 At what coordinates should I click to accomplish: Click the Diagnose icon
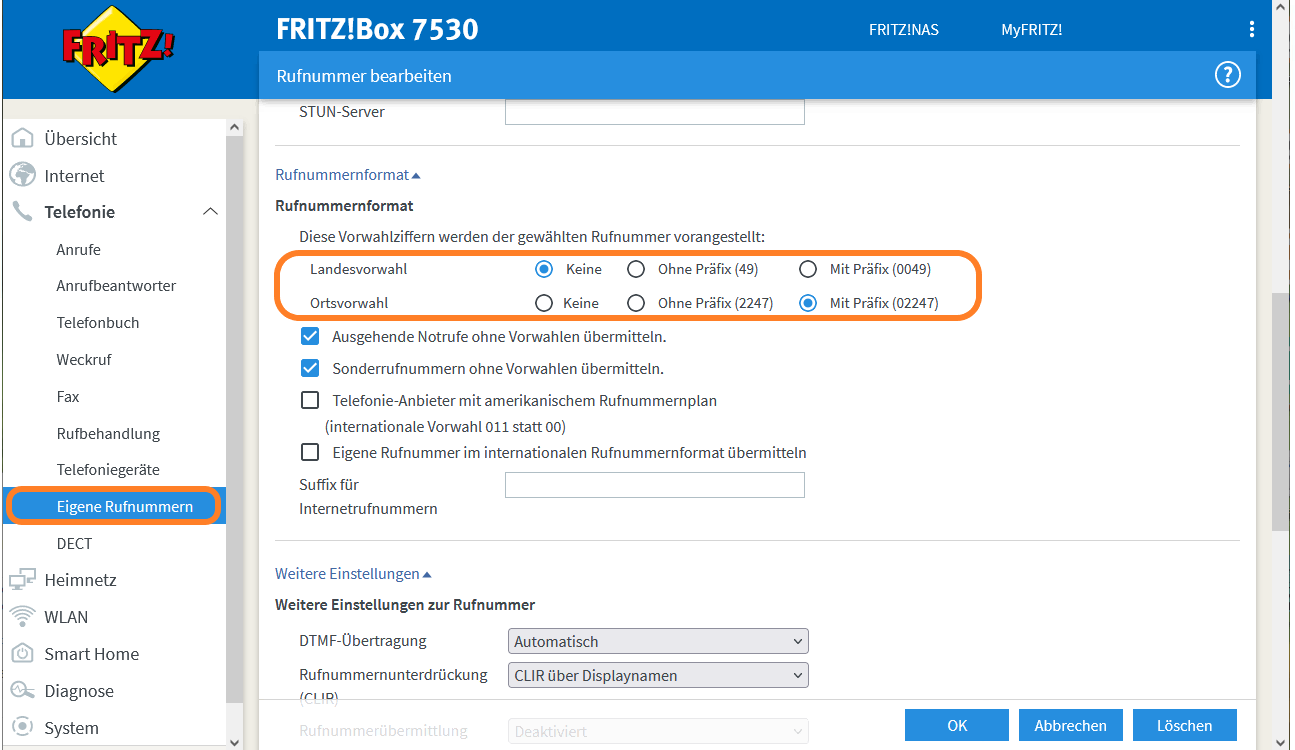(22, 690)
